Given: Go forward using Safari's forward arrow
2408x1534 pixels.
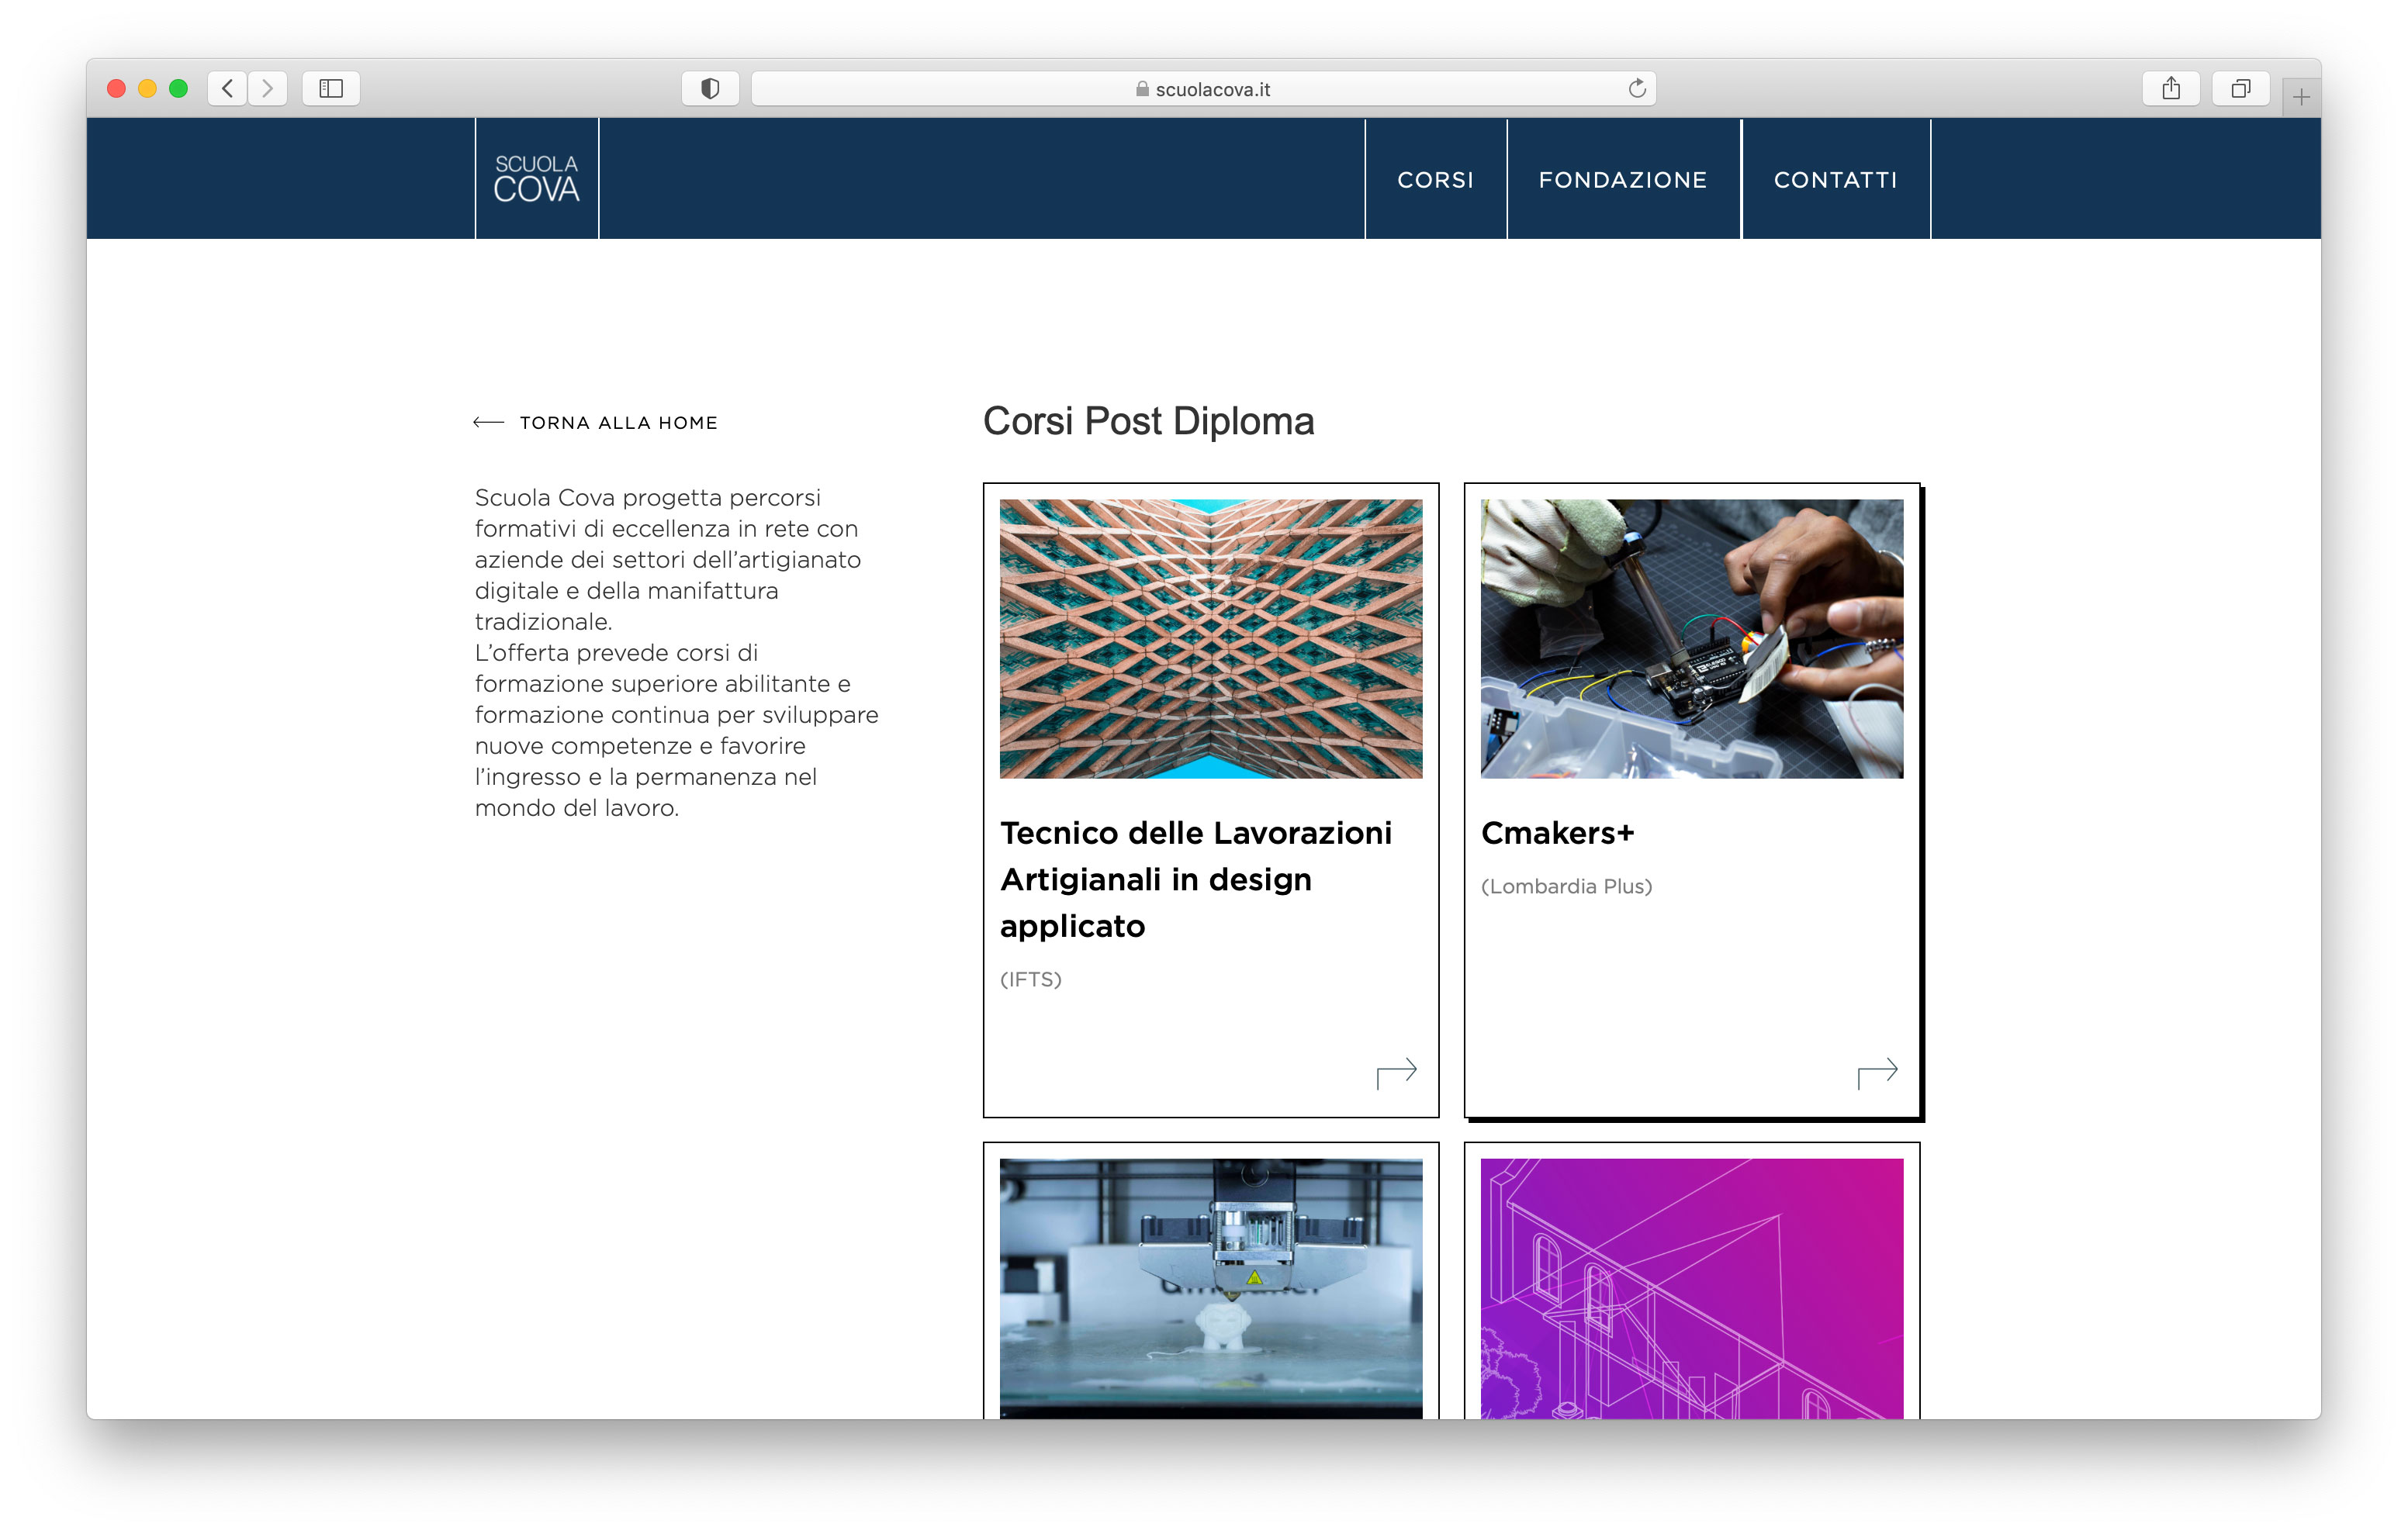Looking at the screenshot, I should [267, 89].
